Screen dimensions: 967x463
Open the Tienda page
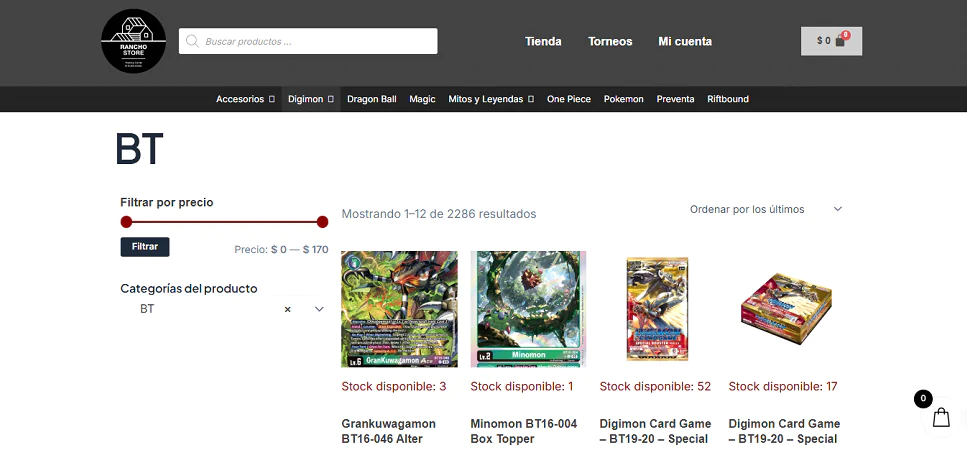(x=543, y=41)
